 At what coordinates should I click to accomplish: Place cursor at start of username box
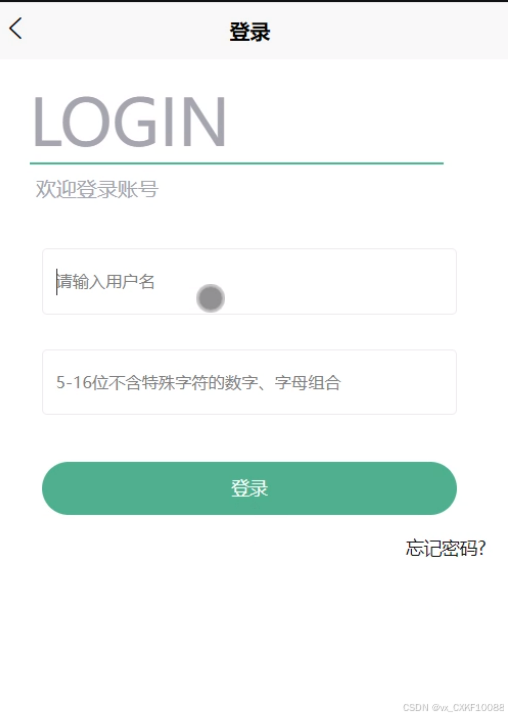pyautogui.click(x=57, y=282)
